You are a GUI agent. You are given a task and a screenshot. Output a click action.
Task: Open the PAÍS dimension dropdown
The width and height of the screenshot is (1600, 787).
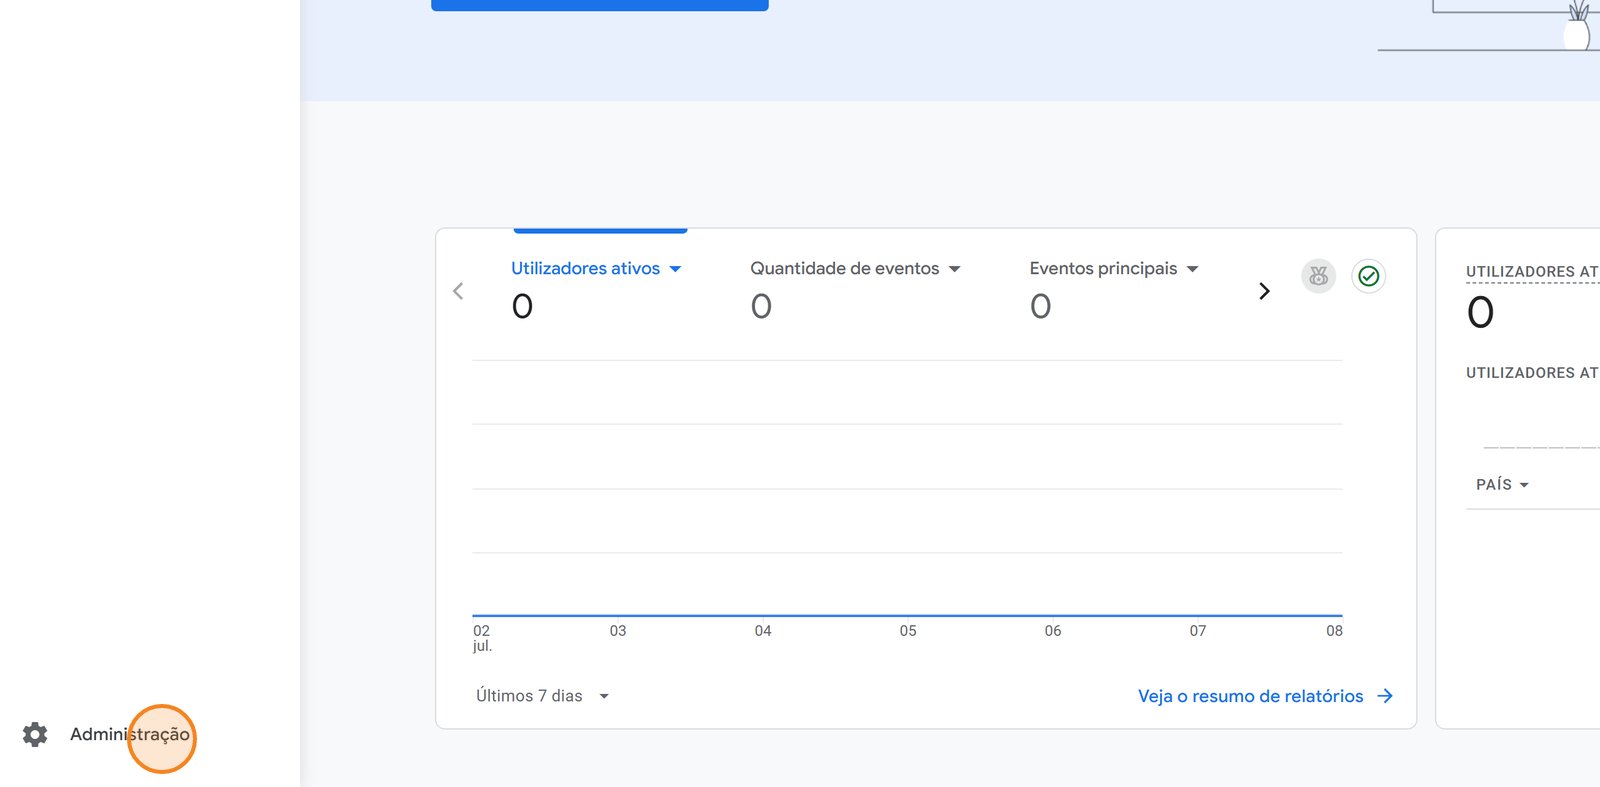point(1502,485)
